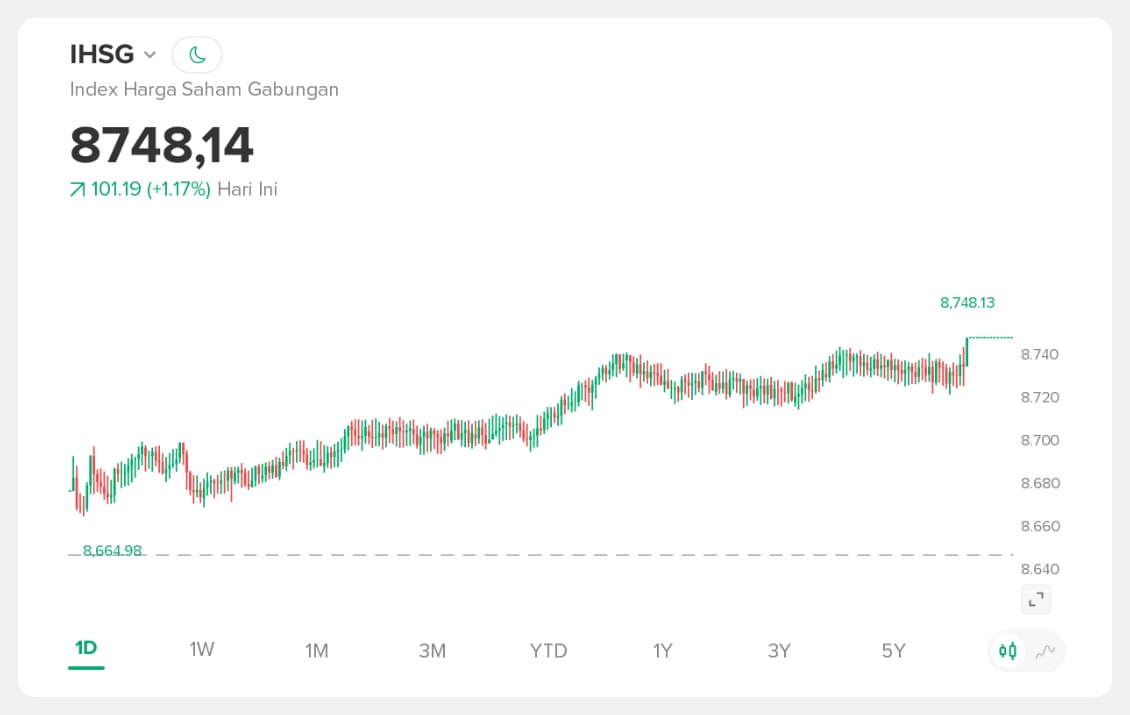Select the 1W time range tab
1130x715 pixels.
pyautogui.click(x=202, y=650)
